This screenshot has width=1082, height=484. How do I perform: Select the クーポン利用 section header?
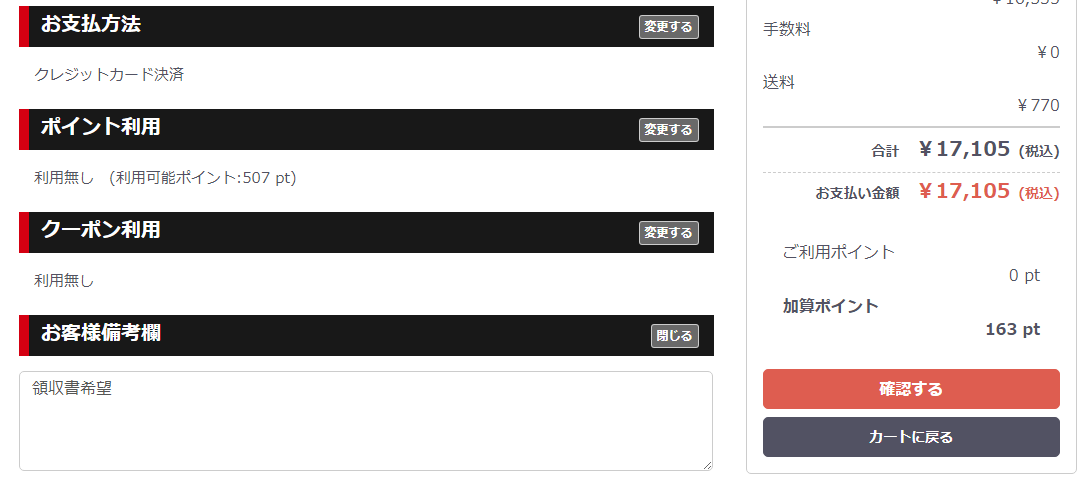pos(366,232)
